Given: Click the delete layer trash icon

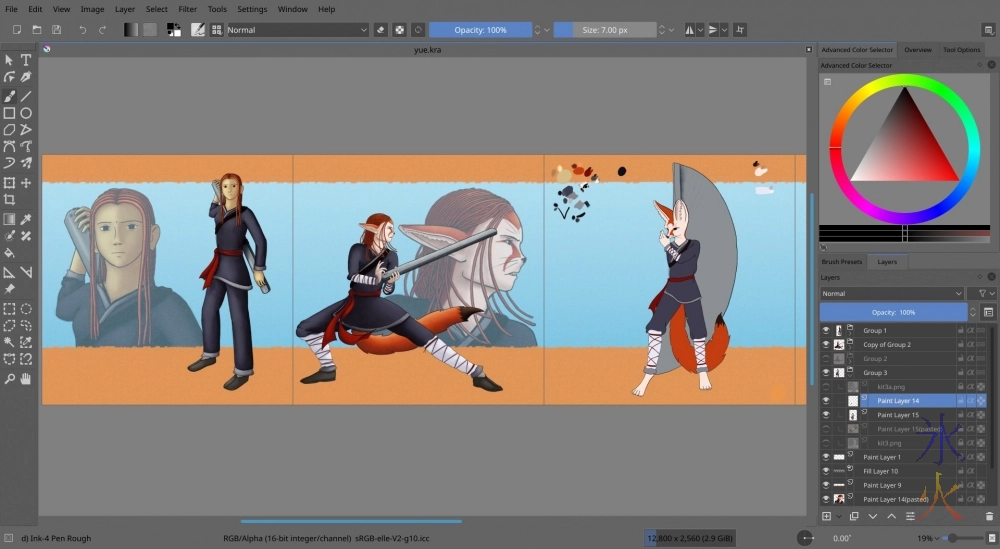Looking at the screenshot, I should [x=989, y=516].
